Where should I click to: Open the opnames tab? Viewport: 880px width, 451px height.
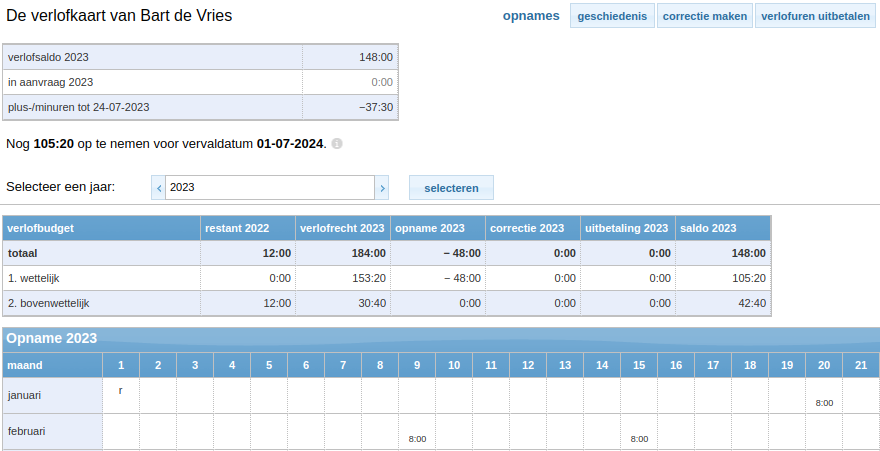point(530,16)
